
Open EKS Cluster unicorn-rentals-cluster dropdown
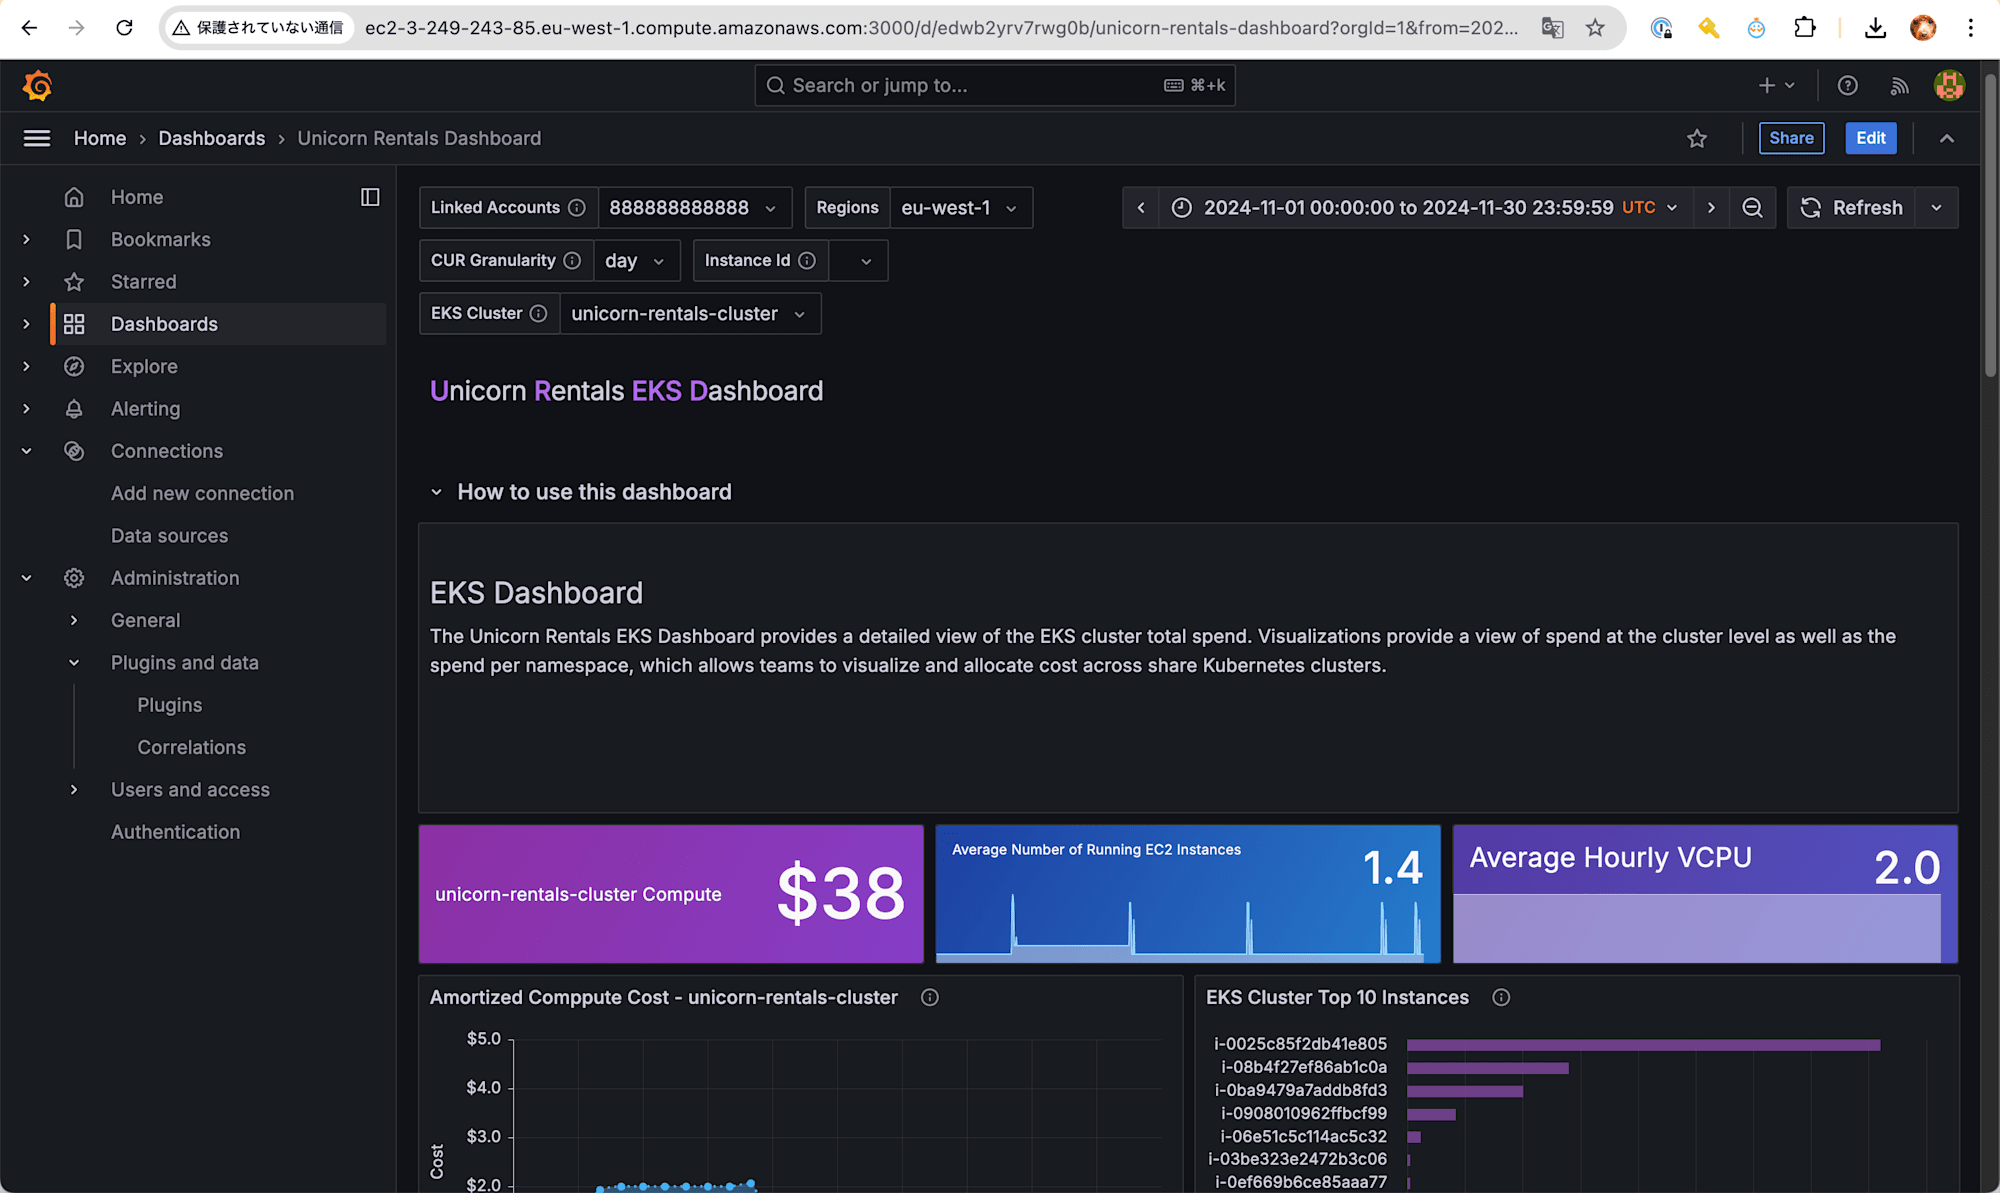690,314
